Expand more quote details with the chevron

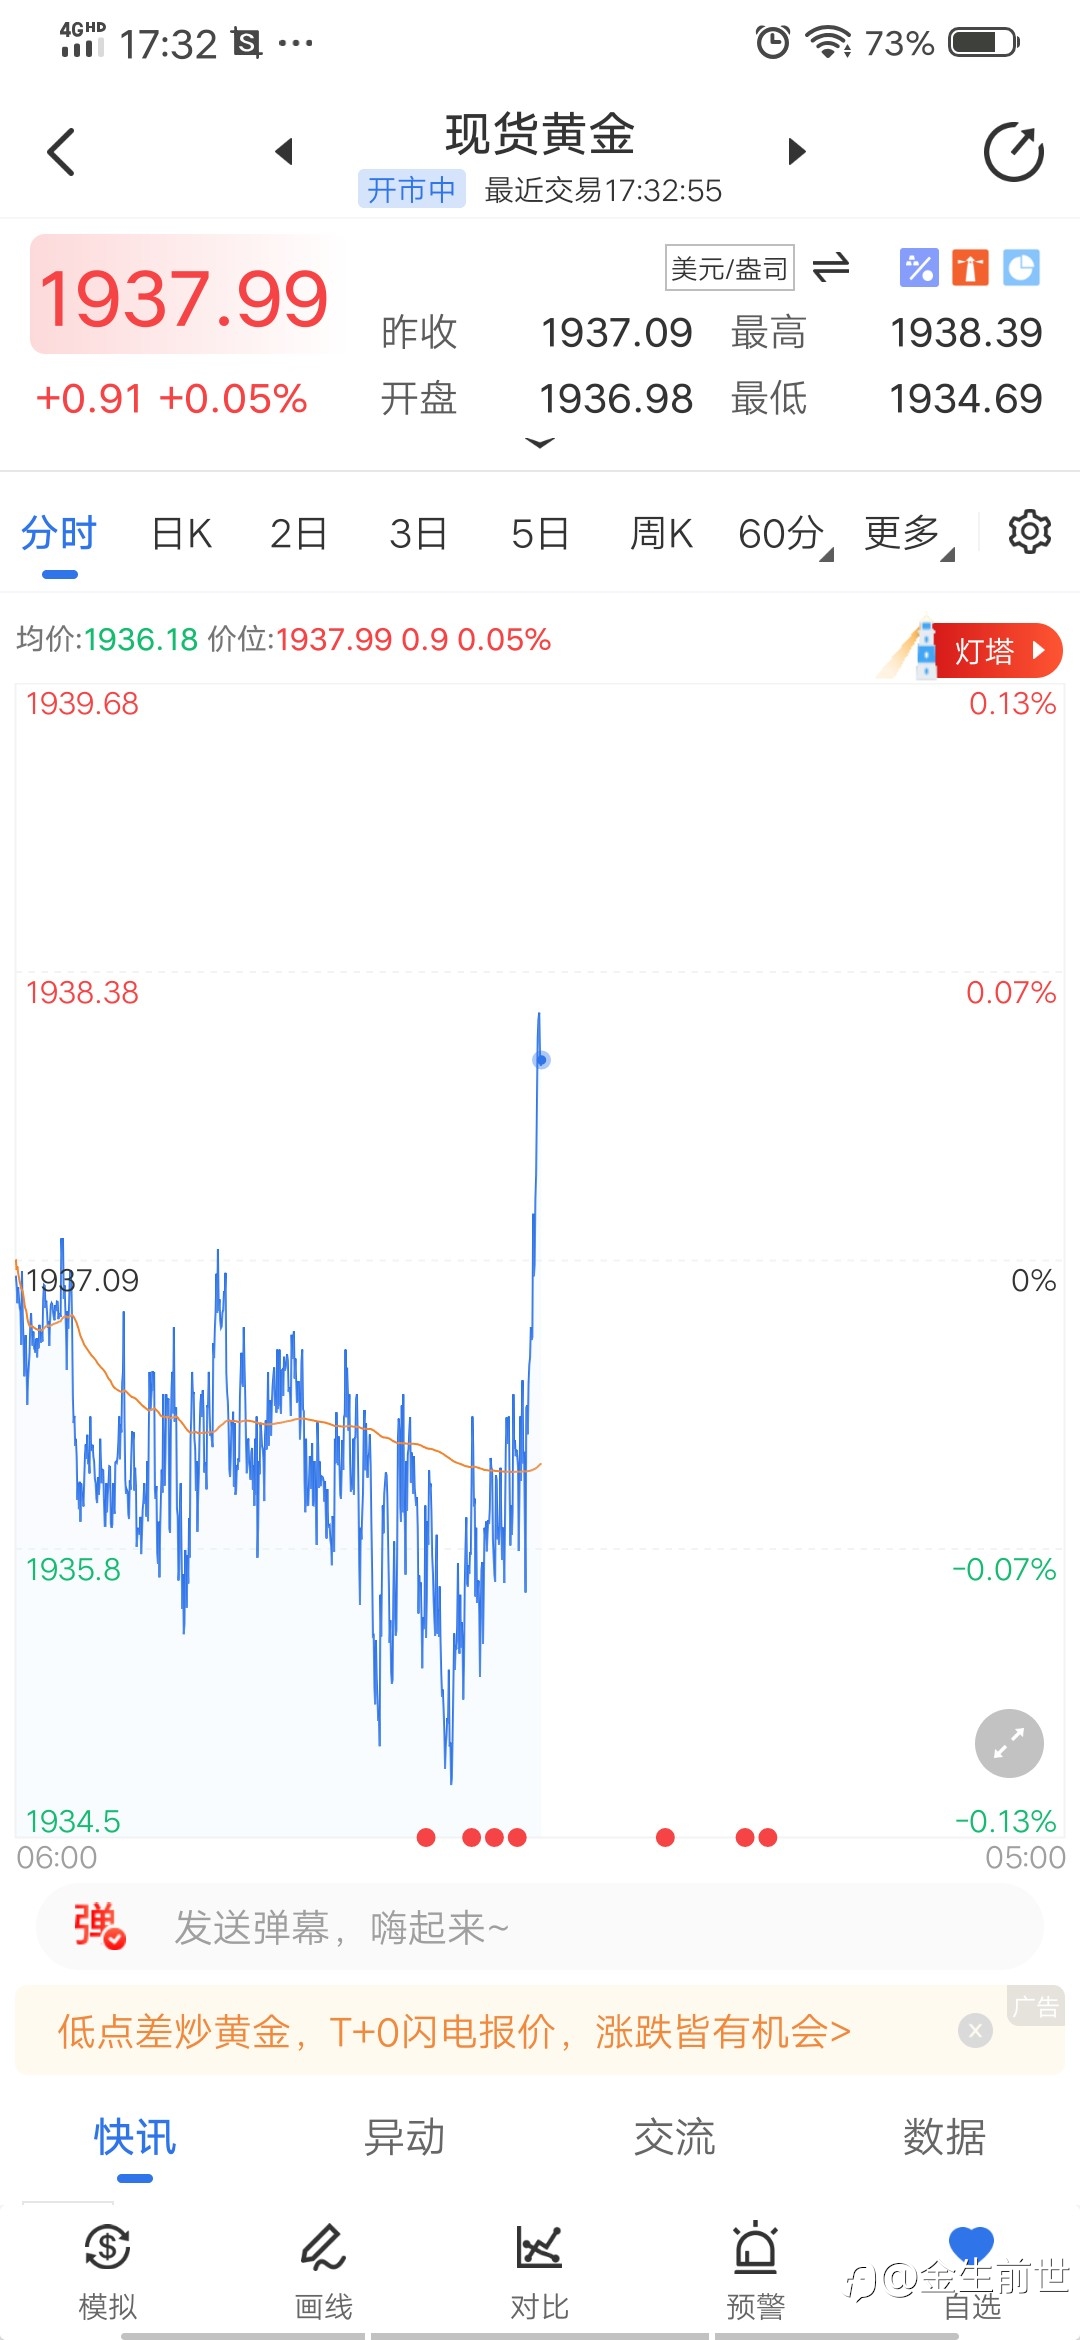540,443
